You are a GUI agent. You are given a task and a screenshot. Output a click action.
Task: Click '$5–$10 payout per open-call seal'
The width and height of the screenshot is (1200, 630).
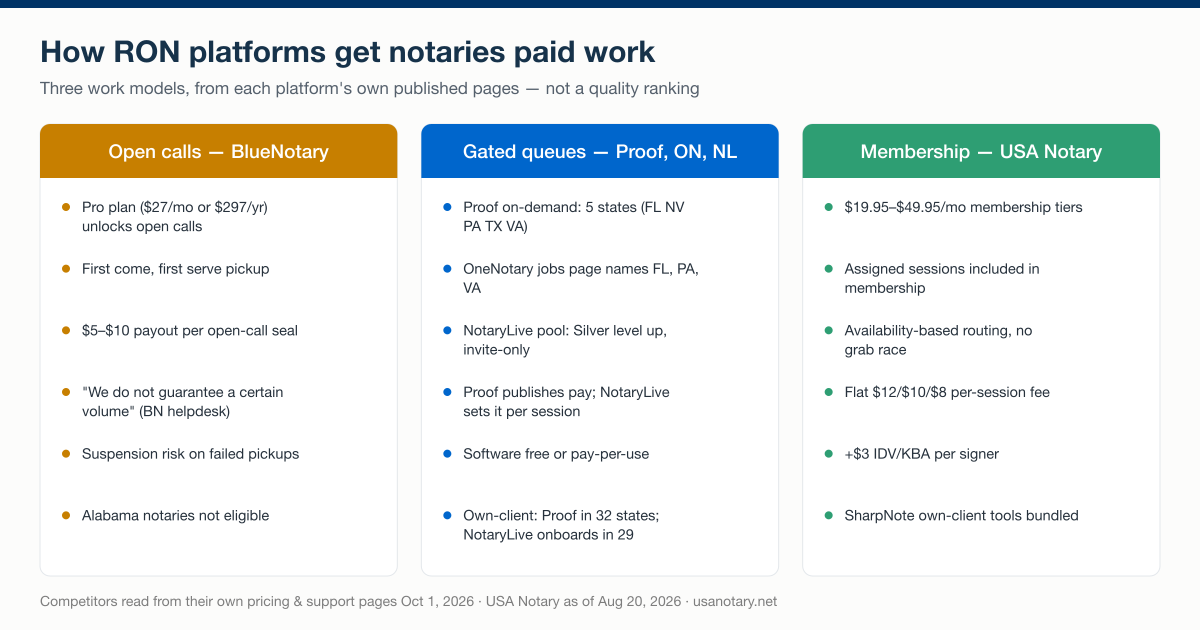(190, 330)
